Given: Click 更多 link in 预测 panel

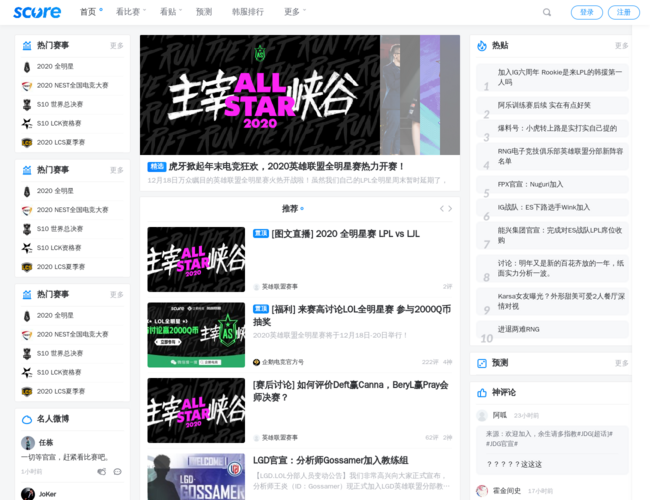Looking at the screenshot, I should click(x=621, y=363).
